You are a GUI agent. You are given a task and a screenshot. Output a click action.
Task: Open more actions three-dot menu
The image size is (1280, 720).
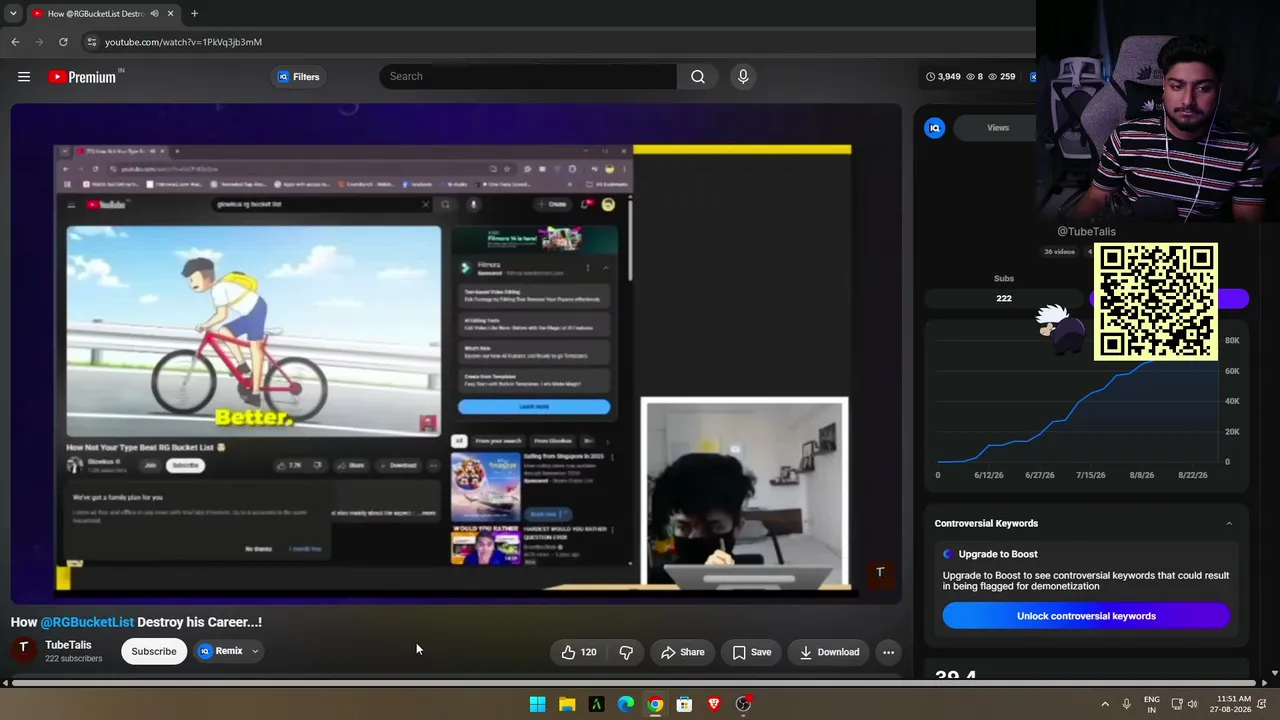[888, 652]
